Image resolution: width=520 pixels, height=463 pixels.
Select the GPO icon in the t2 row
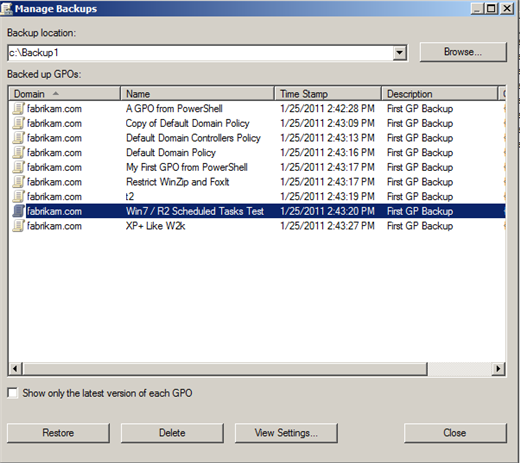[x=18, y=197]
